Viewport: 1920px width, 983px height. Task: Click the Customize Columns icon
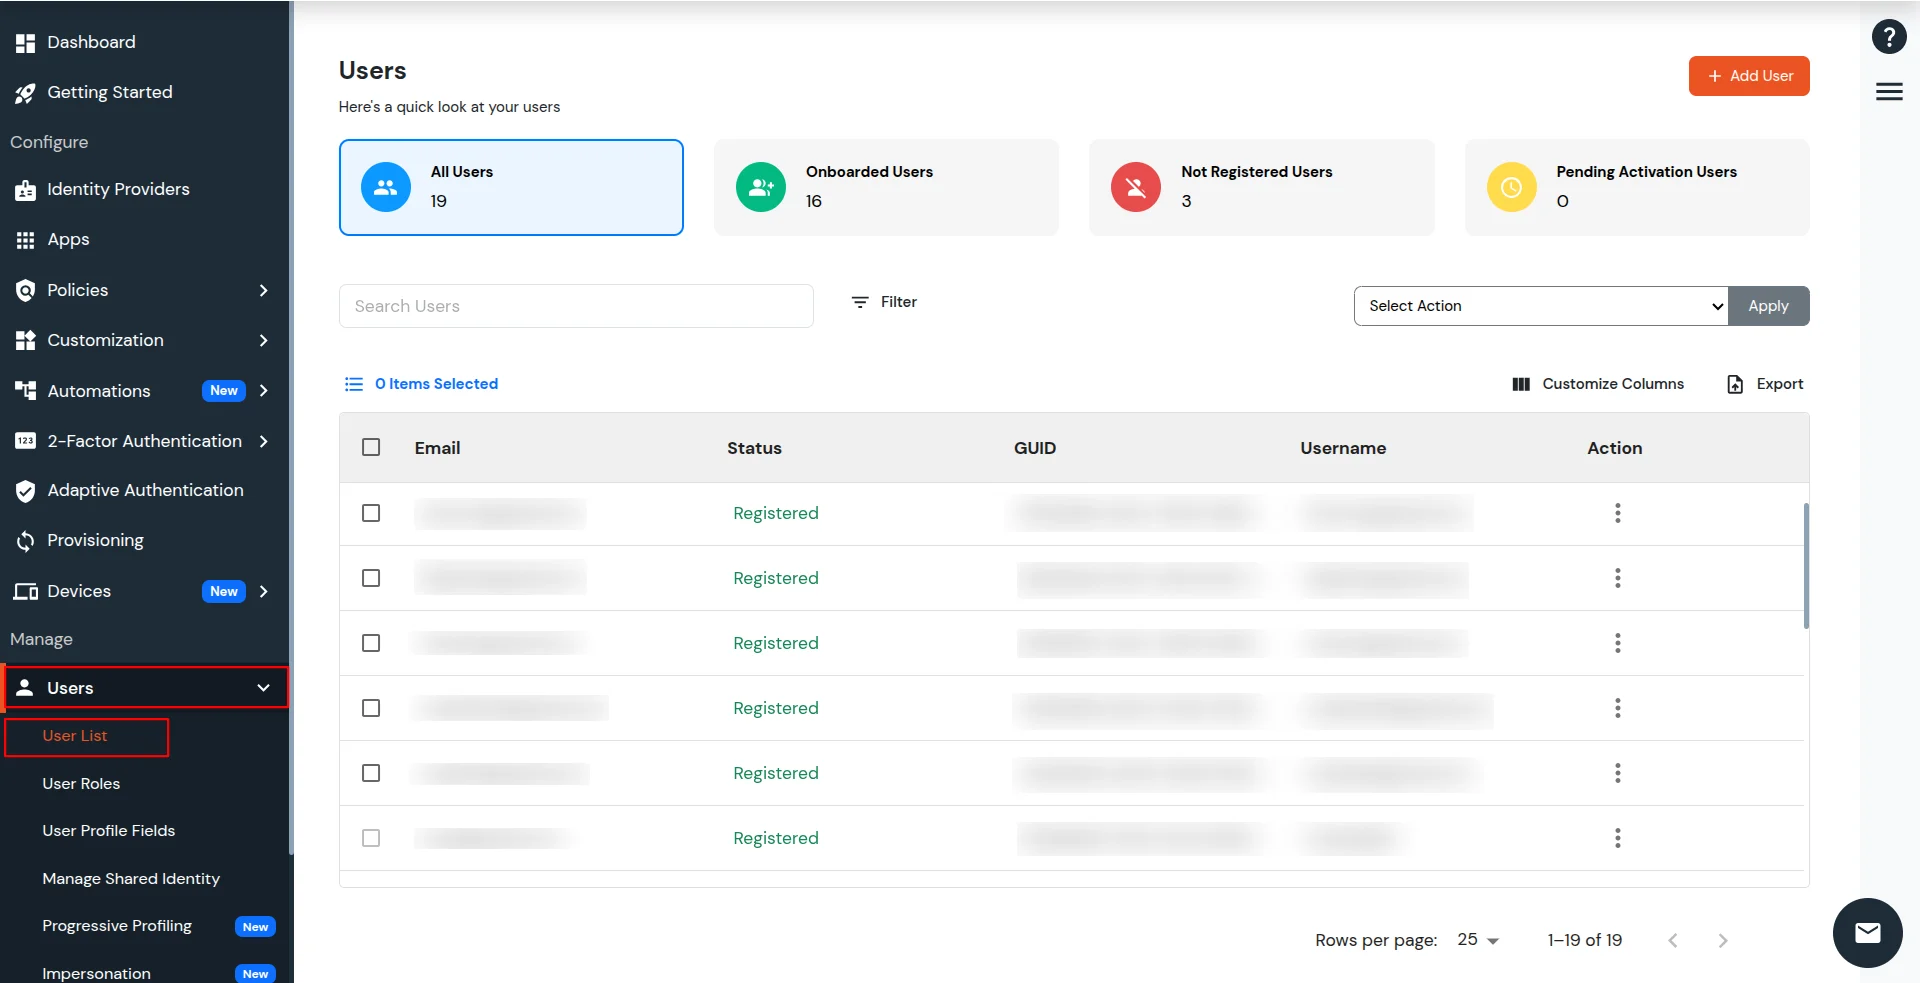click(1521, 384)
